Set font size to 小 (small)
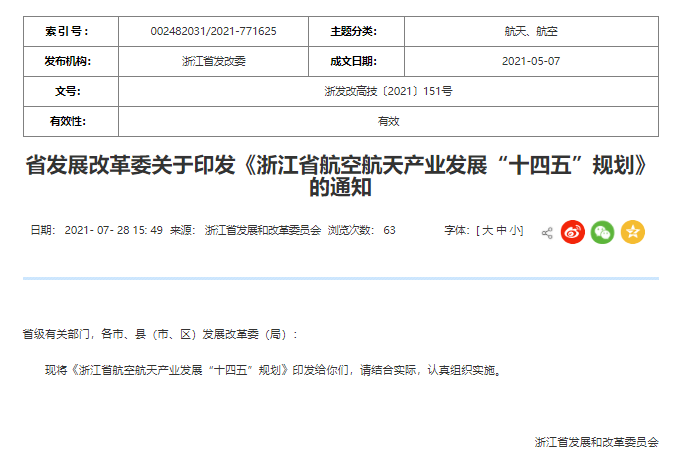Screen dimensions: 680x454 coord(514,231)
